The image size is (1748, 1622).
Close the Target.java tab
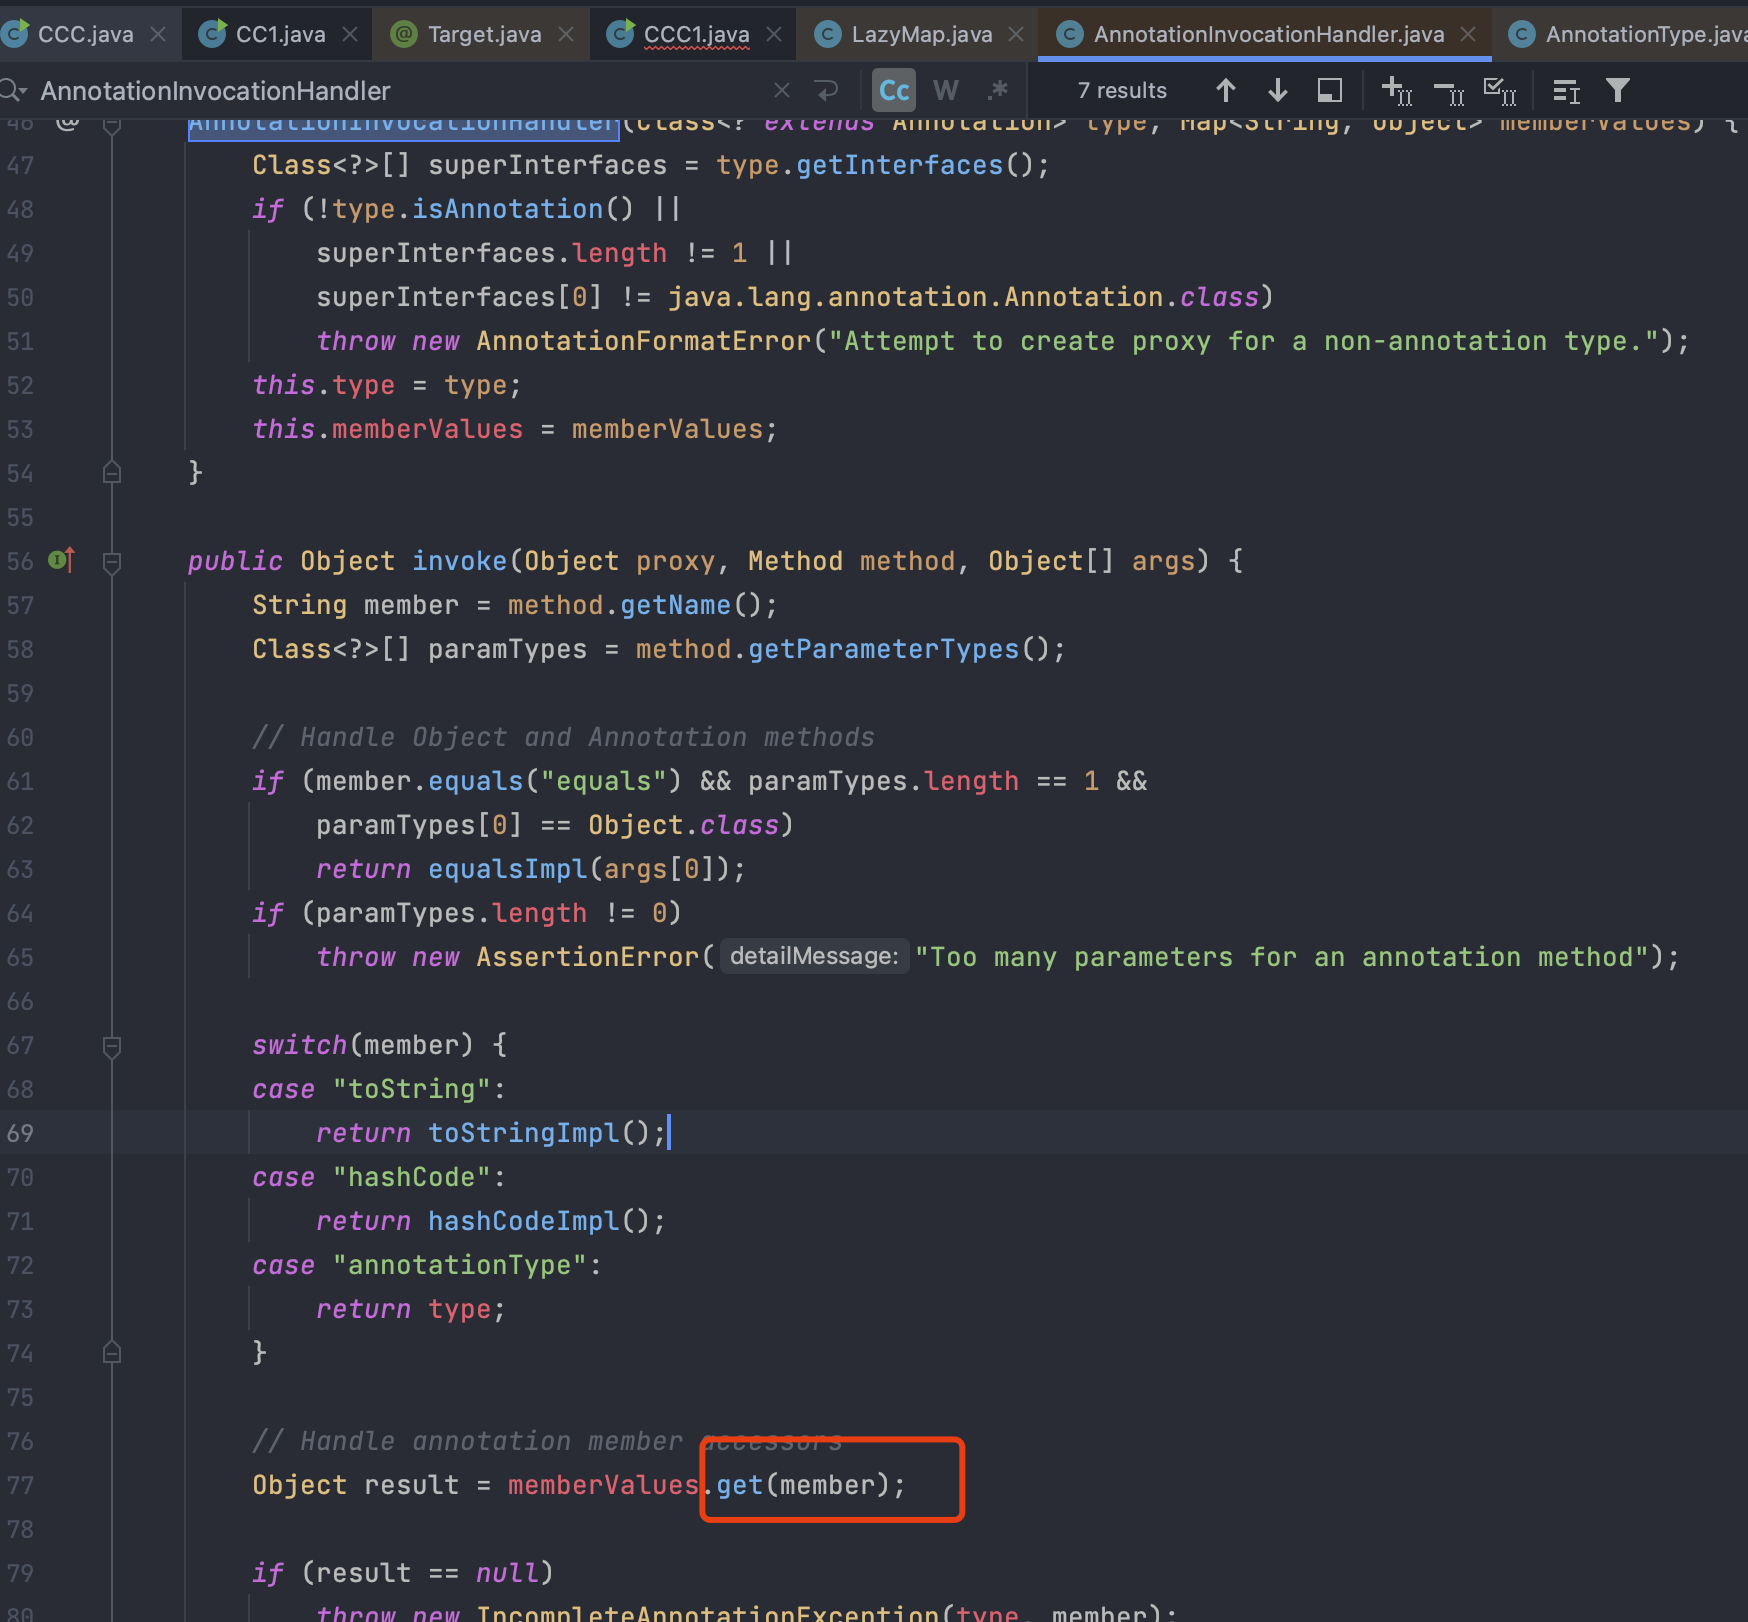point(566,35)
